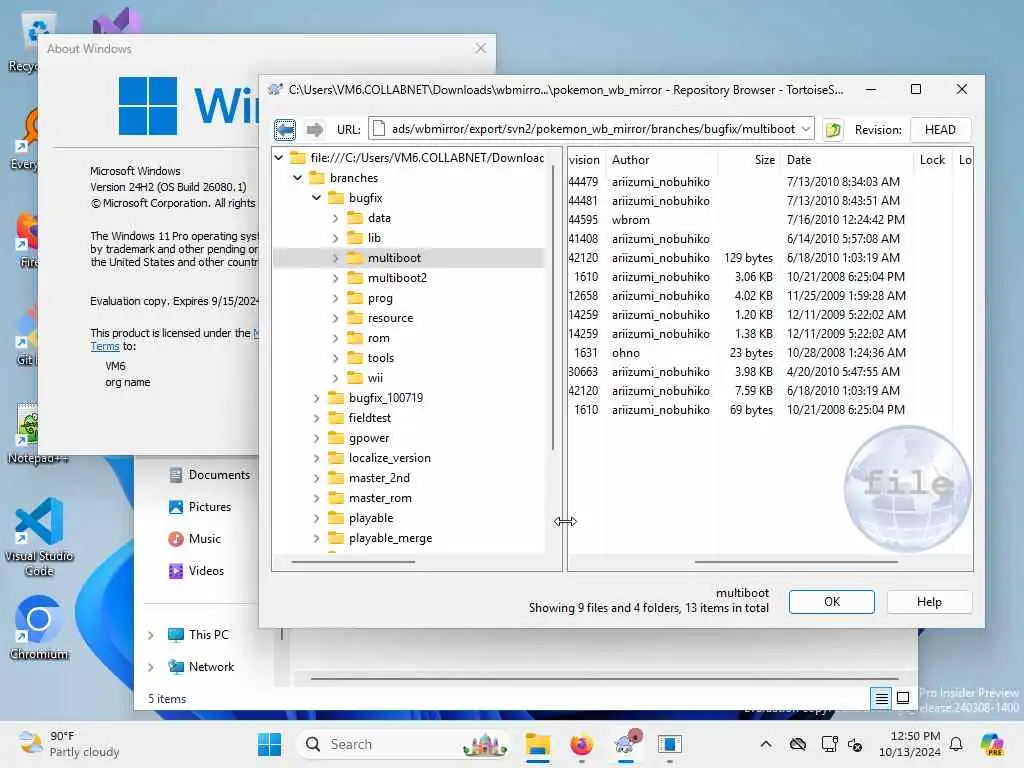This screenshot has height=768, width=1024.
Task: Collapse the root file:///C:/Users tree node
Action: coord(279,157)
